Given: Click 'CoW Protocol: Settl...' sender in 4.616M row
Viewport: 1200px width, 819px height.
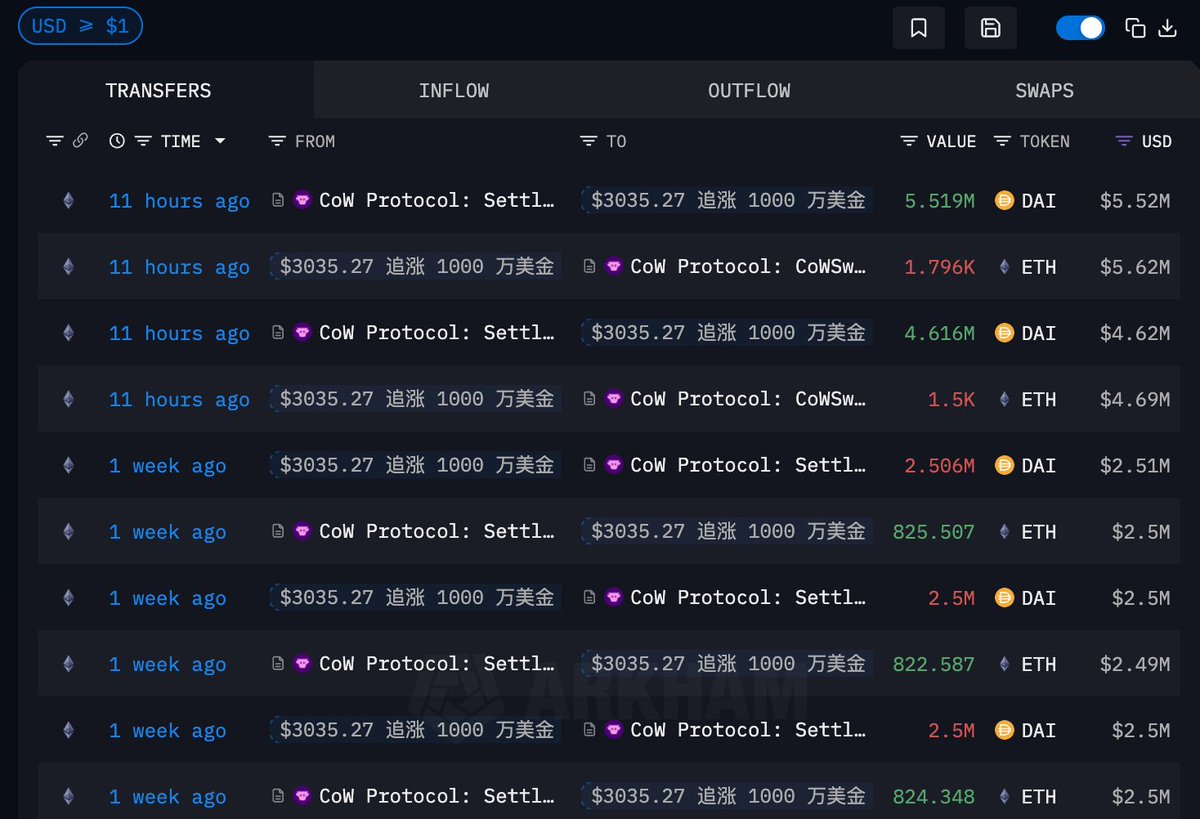Looking at the screenshot, I should [x=437, y=333].
